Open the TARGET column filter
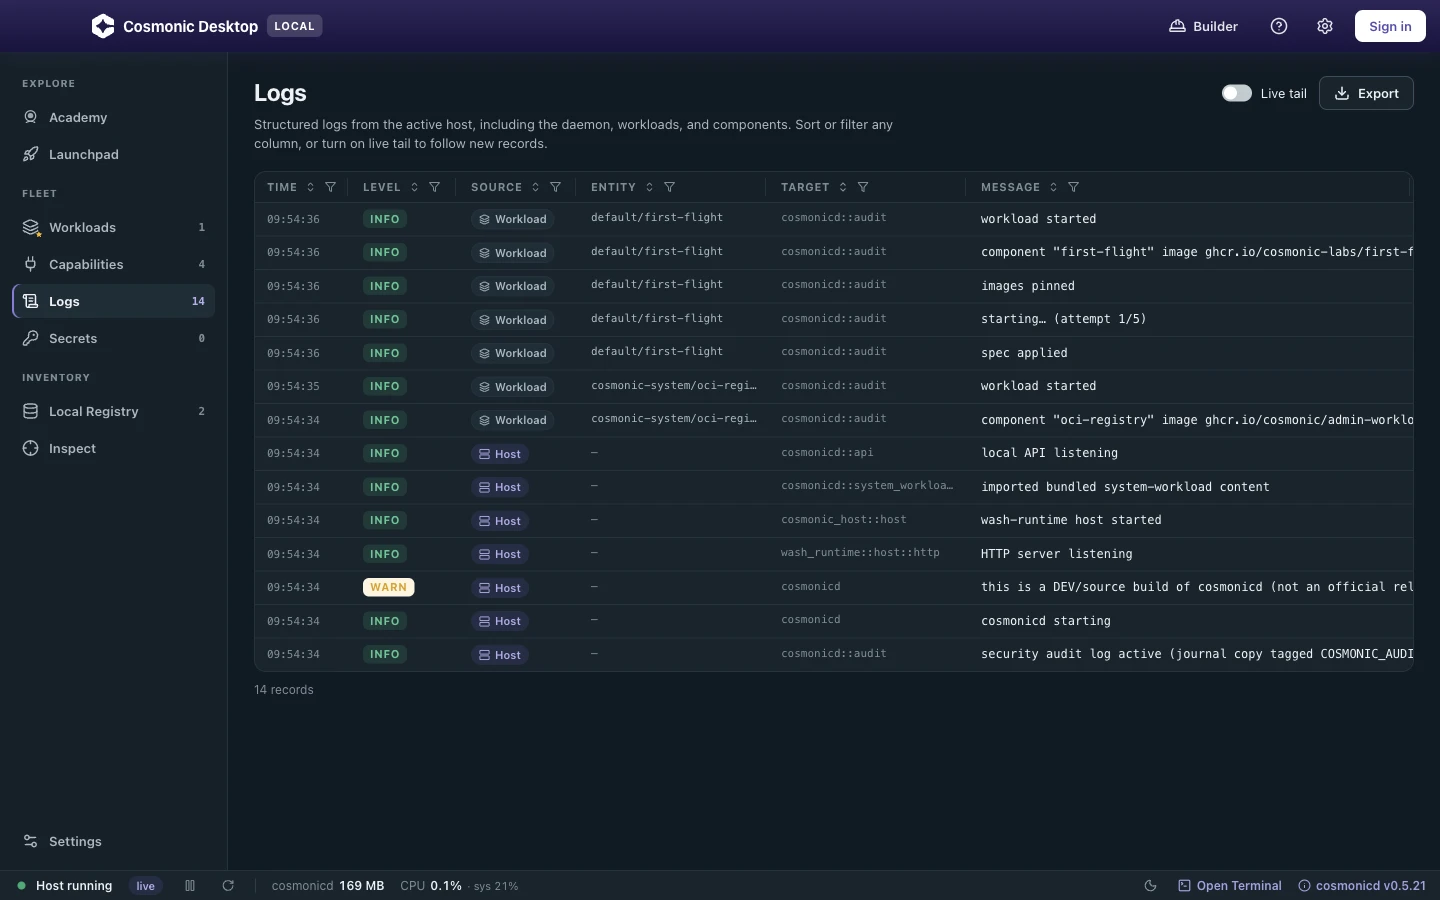 pyautogui.click(x=863, y=187)
